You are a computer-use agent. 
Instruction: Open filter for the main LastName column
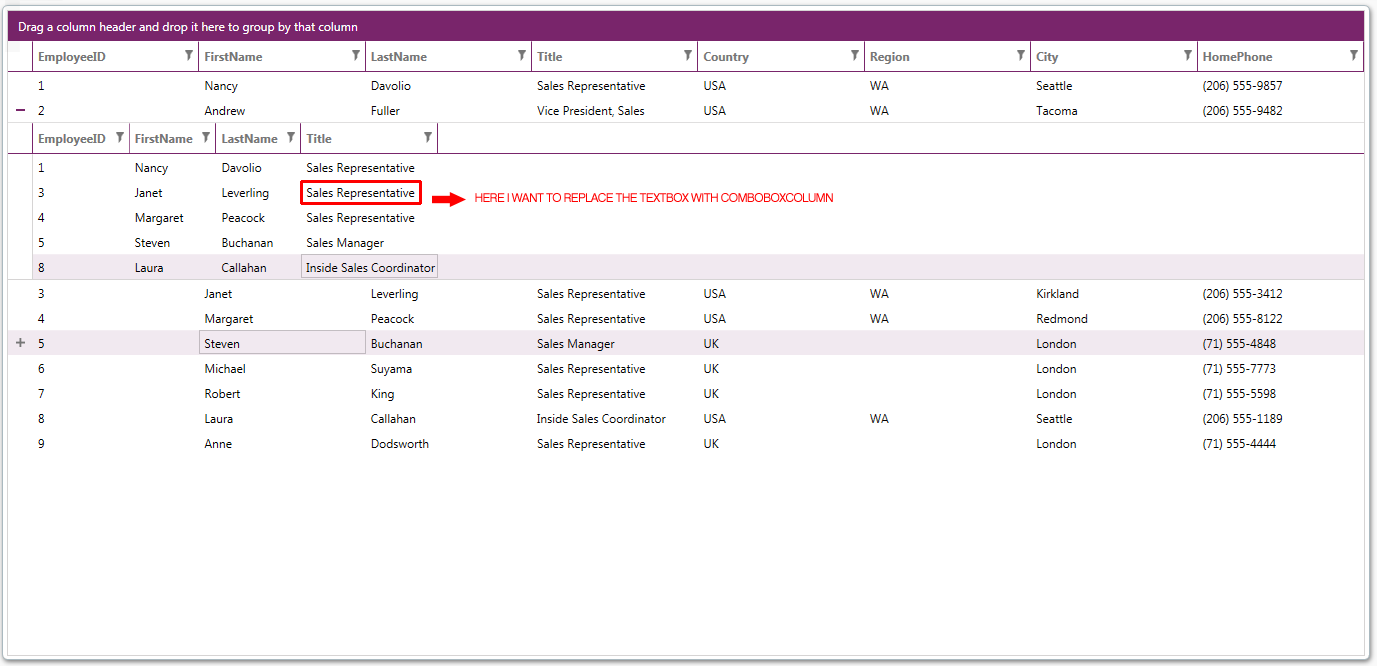(521, 56)
